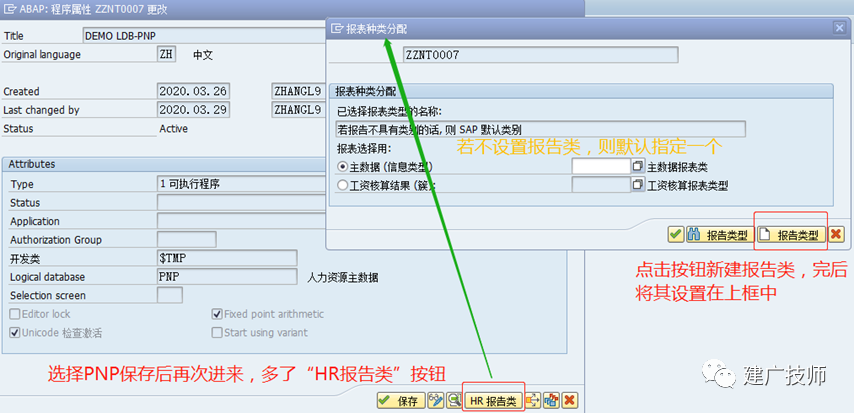
Task: Click the ZZNT0007 program name field
Action: (540, 55)
